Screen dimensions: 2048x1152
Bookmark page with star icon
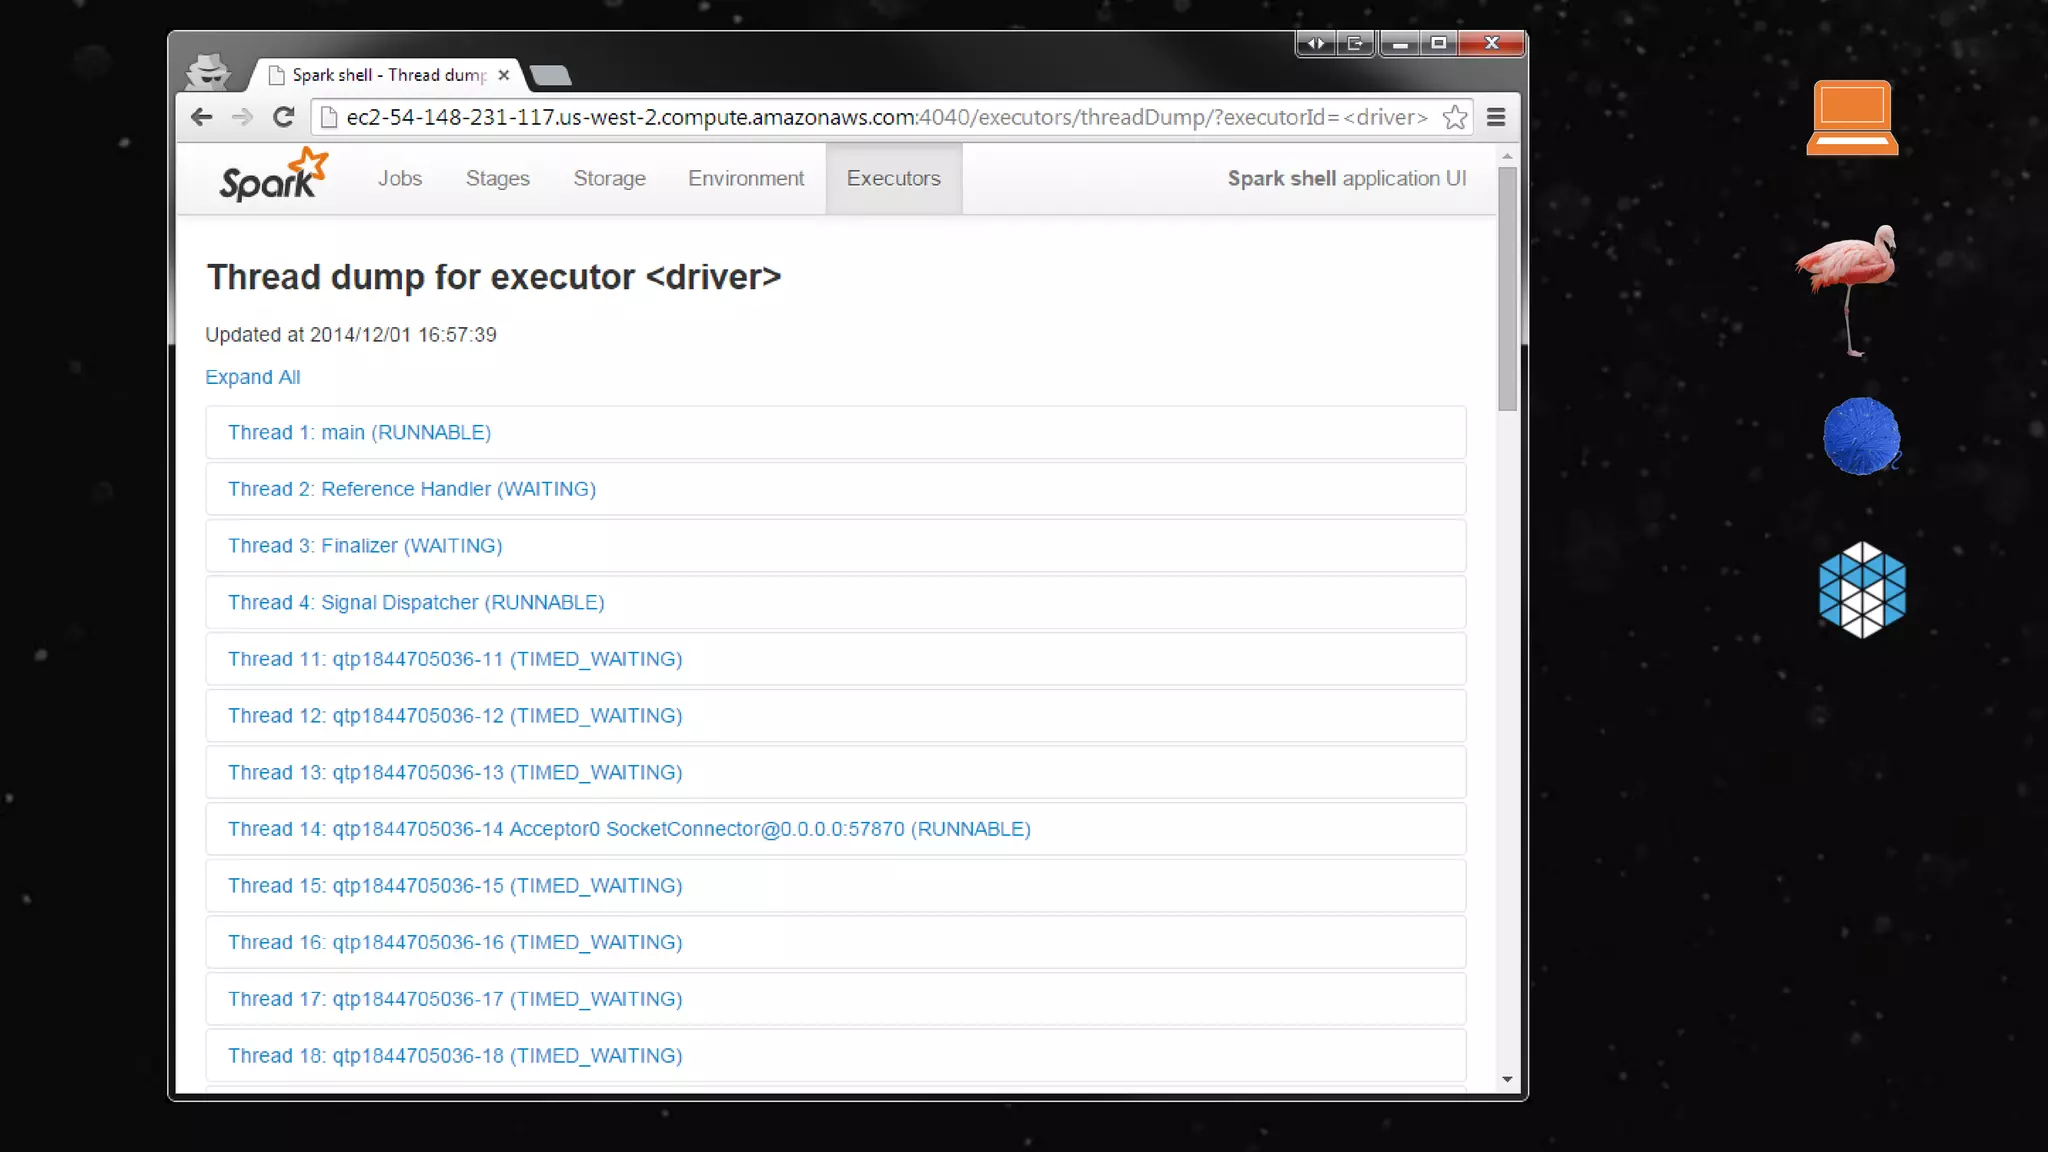[x=1455, y=117]
